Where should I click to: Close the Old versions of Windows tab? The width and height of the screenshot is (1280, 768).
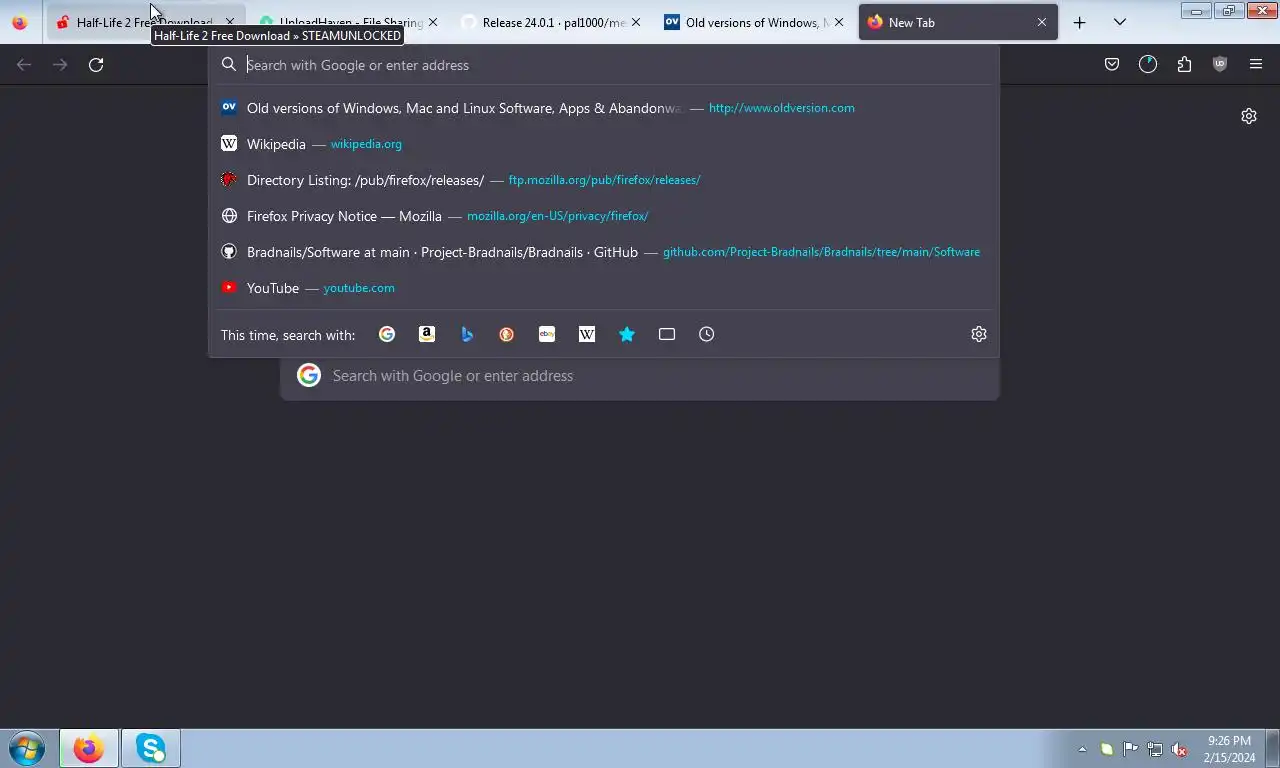(839, 22)
